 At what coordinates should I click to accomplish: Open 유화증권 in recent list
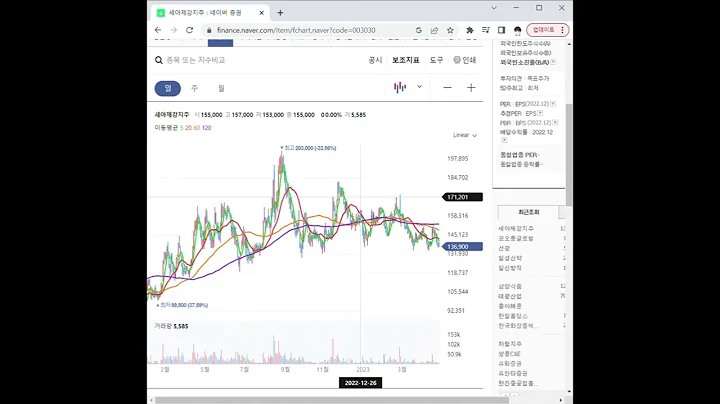pyautogui.click(x=510, y=363)
